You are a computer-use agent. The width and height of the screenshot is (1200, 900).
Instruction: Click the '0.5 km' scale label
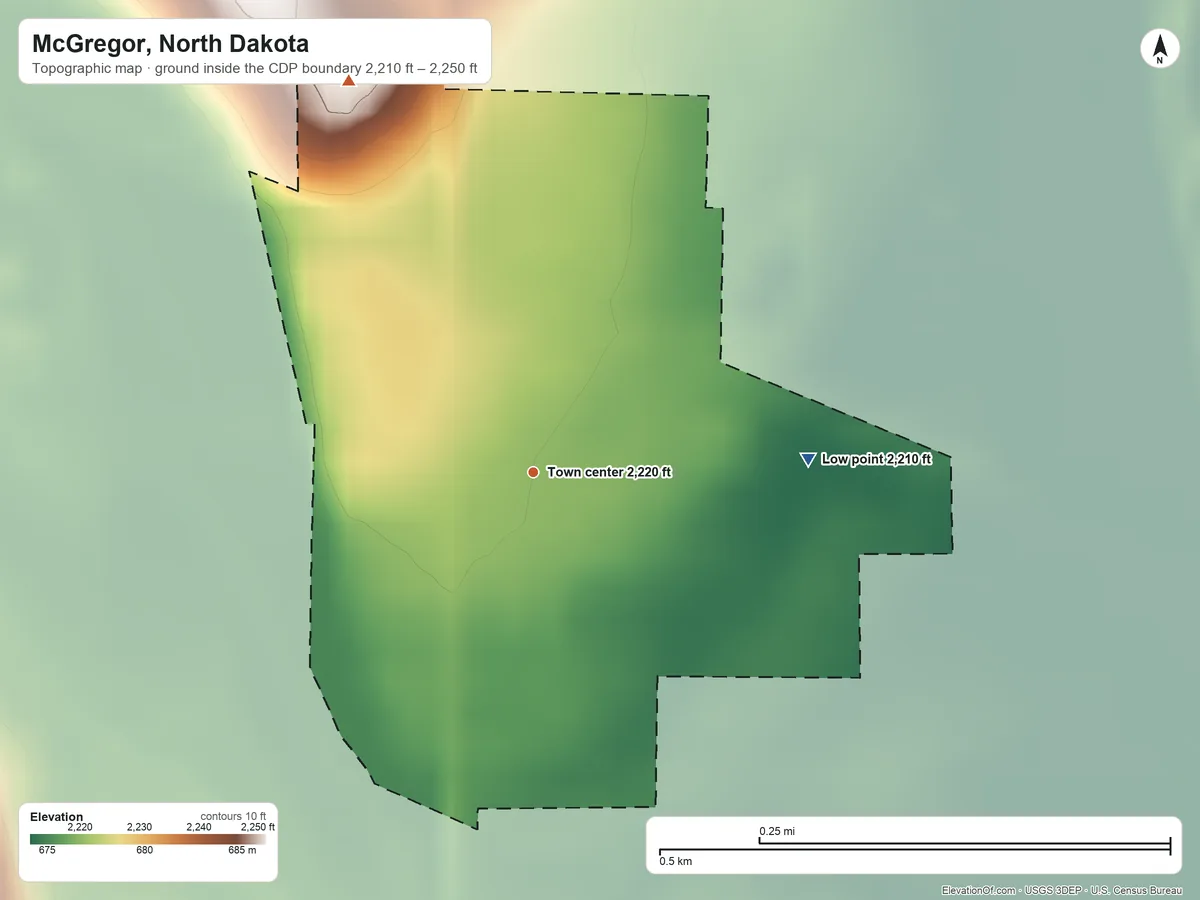click(x=675, y=861)
